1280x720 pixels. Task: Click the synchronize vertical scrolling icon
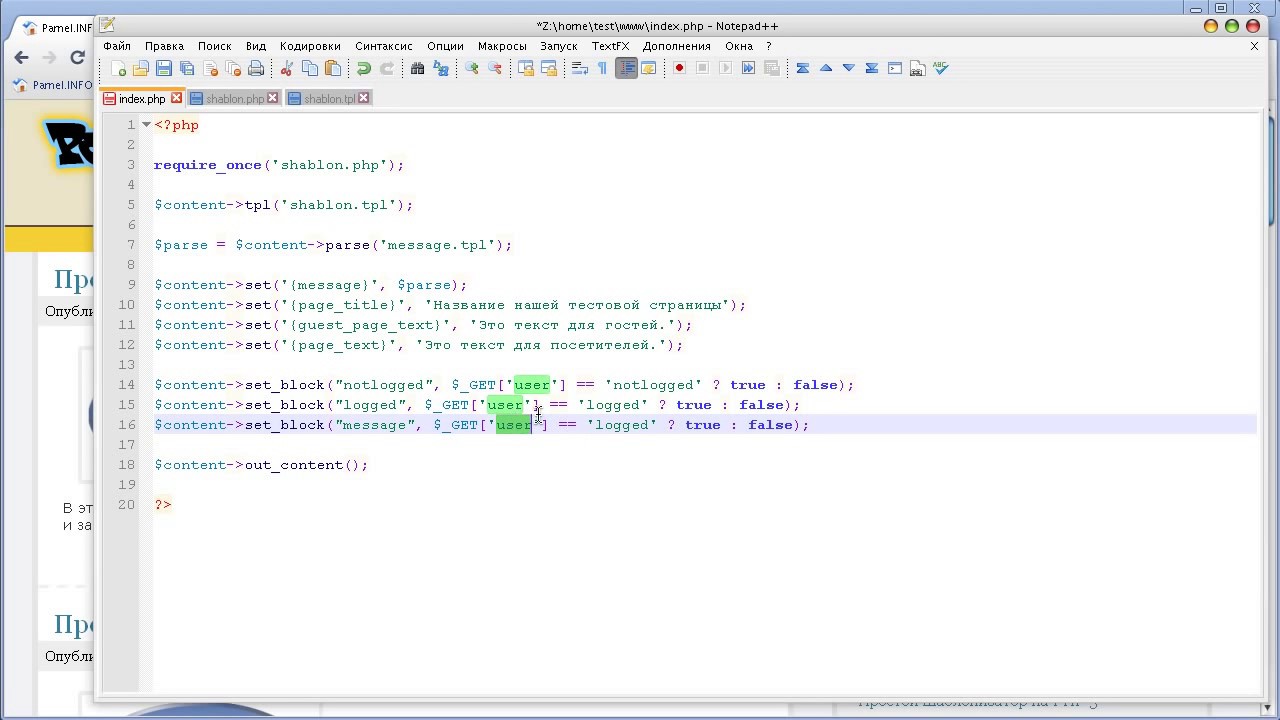[526, 68]
